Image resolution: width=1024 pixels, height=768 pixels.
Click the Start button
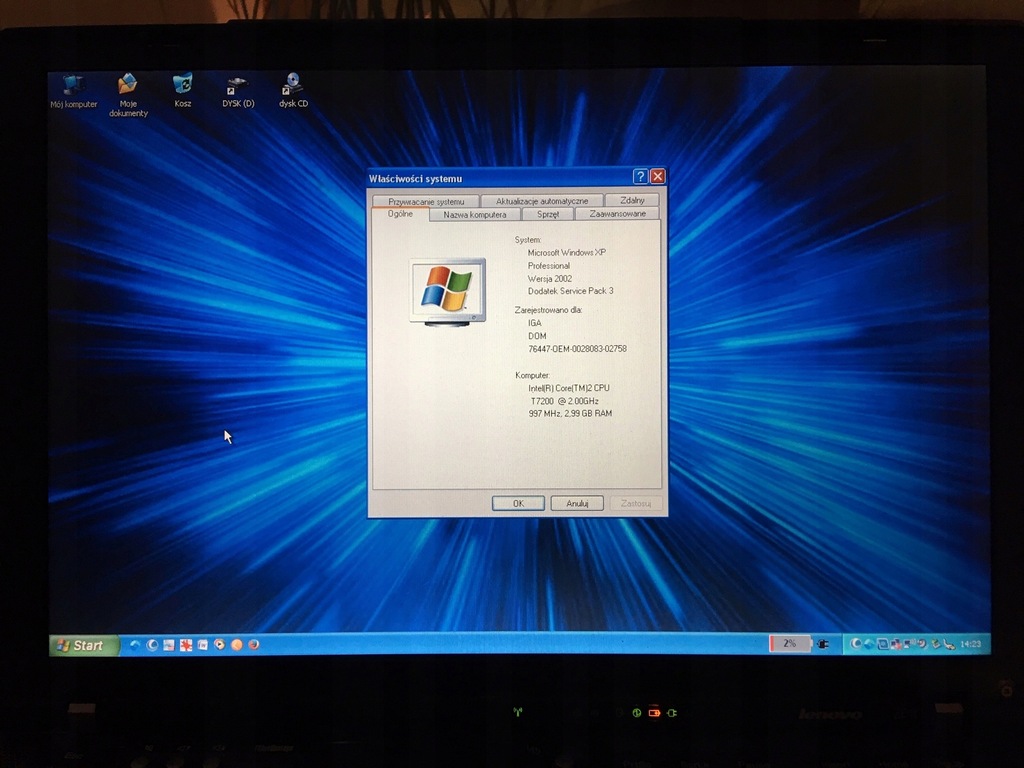pyautogui.click(x=85, y=645)
